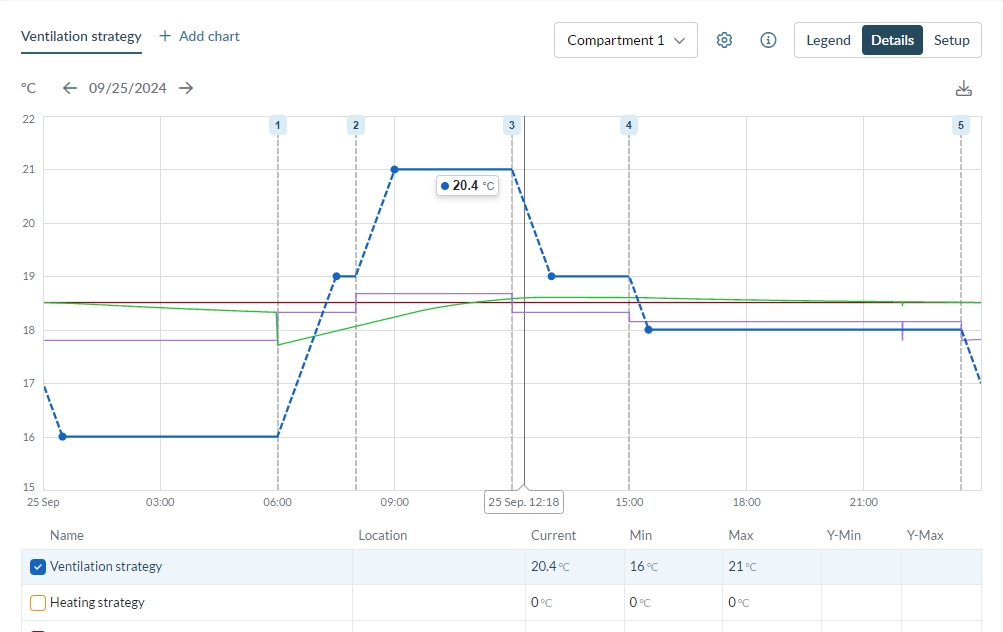Go to next day arrow
Viewport: 1003px width, 632px height.
click(x=186, y=88)
